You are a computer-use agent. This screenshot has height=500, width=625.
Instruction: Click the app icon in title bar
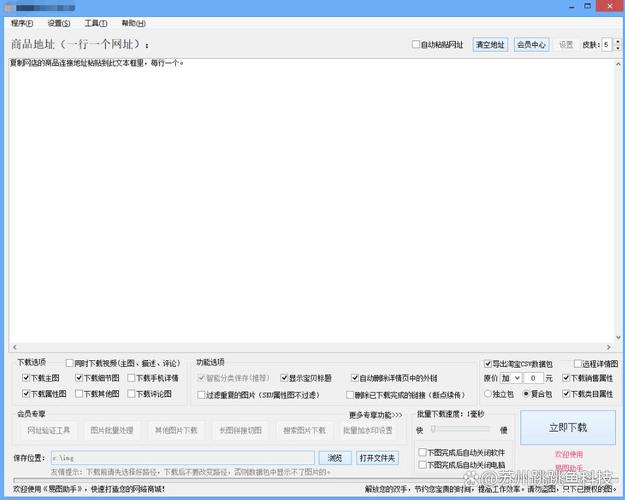8,7
